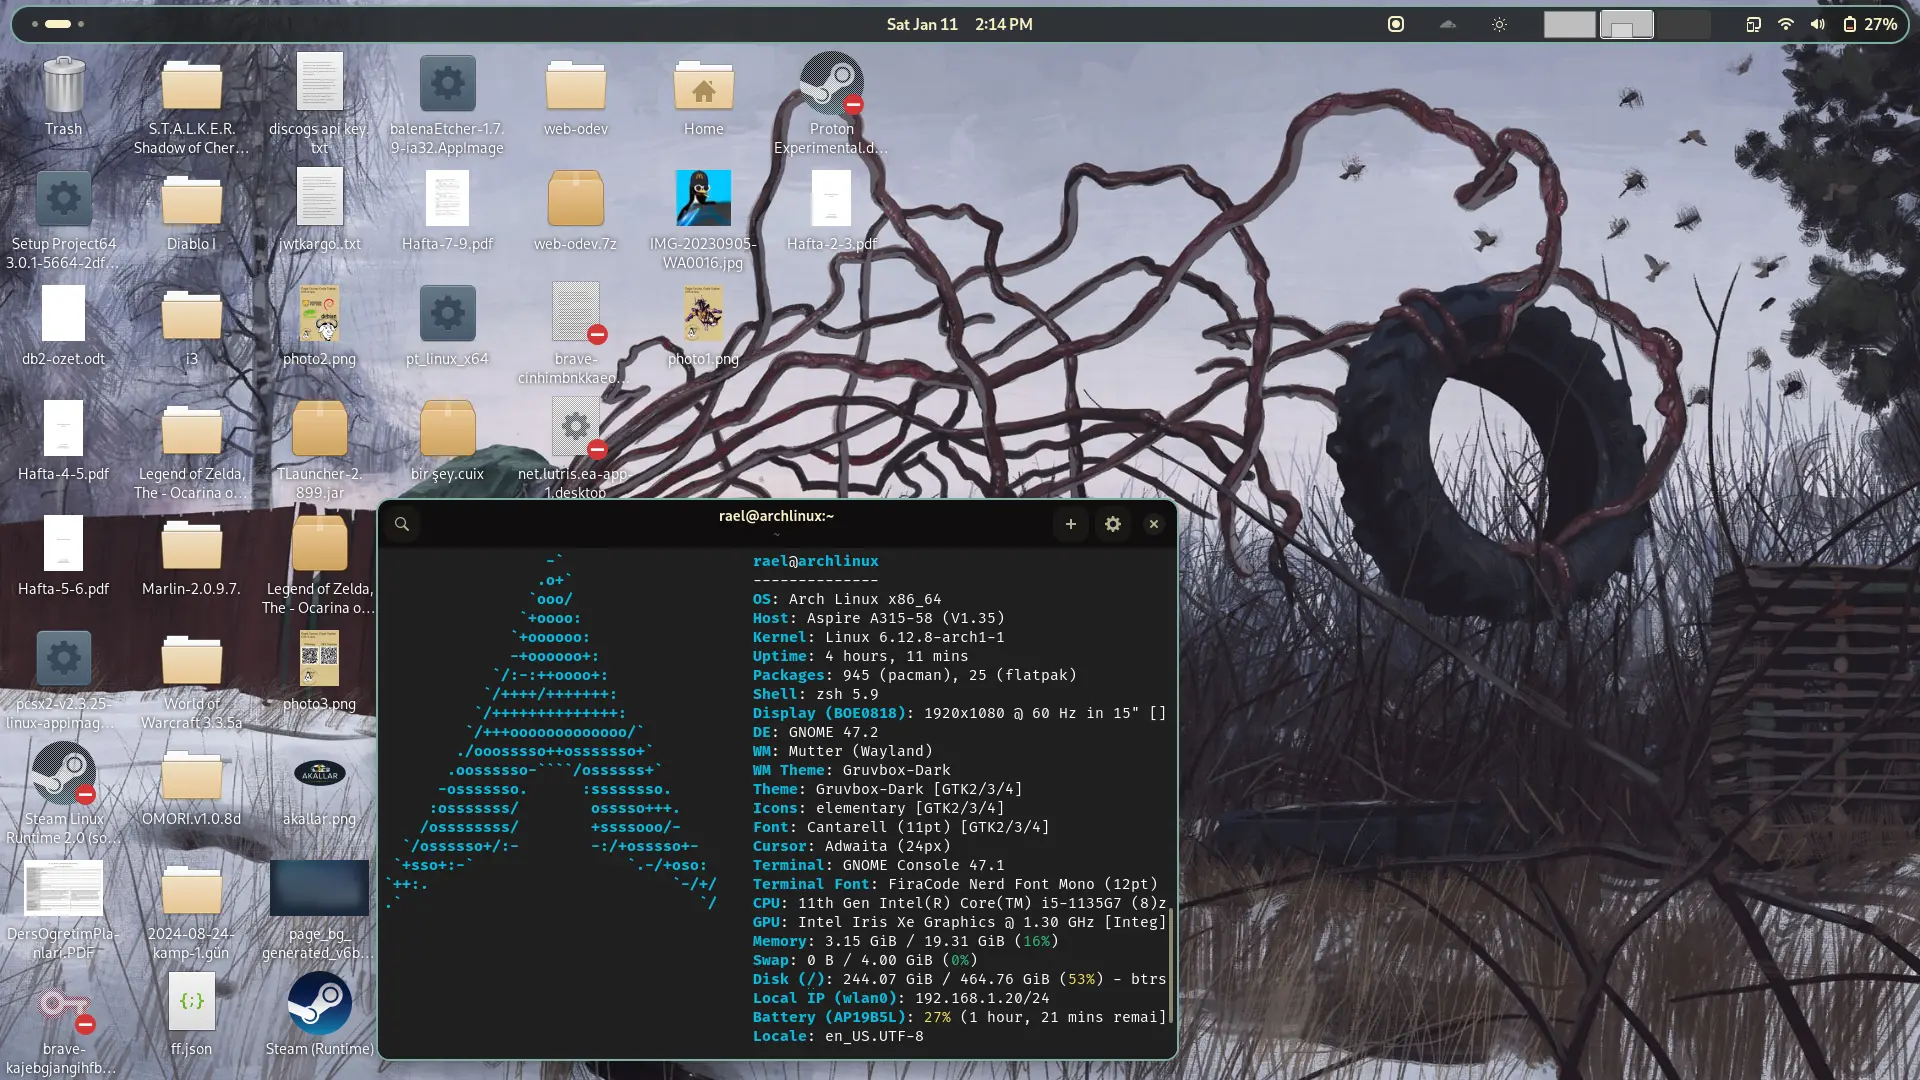Select the jwtkargo.txt file
The image size is (1920, 1080).
point(320,197)
